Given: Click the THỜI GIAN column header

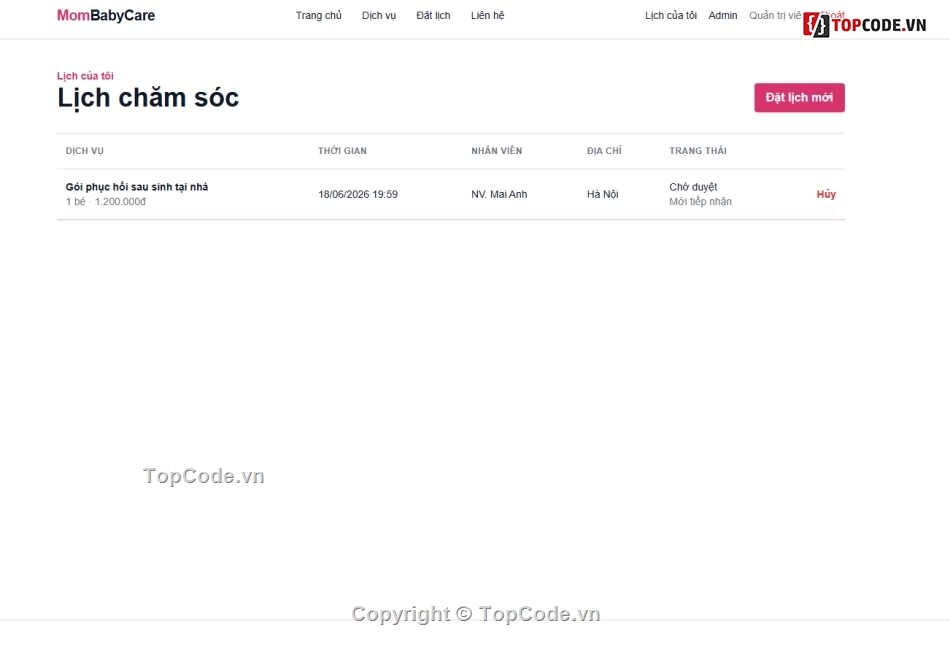Looking at the screenshot, I should (342, 151).
